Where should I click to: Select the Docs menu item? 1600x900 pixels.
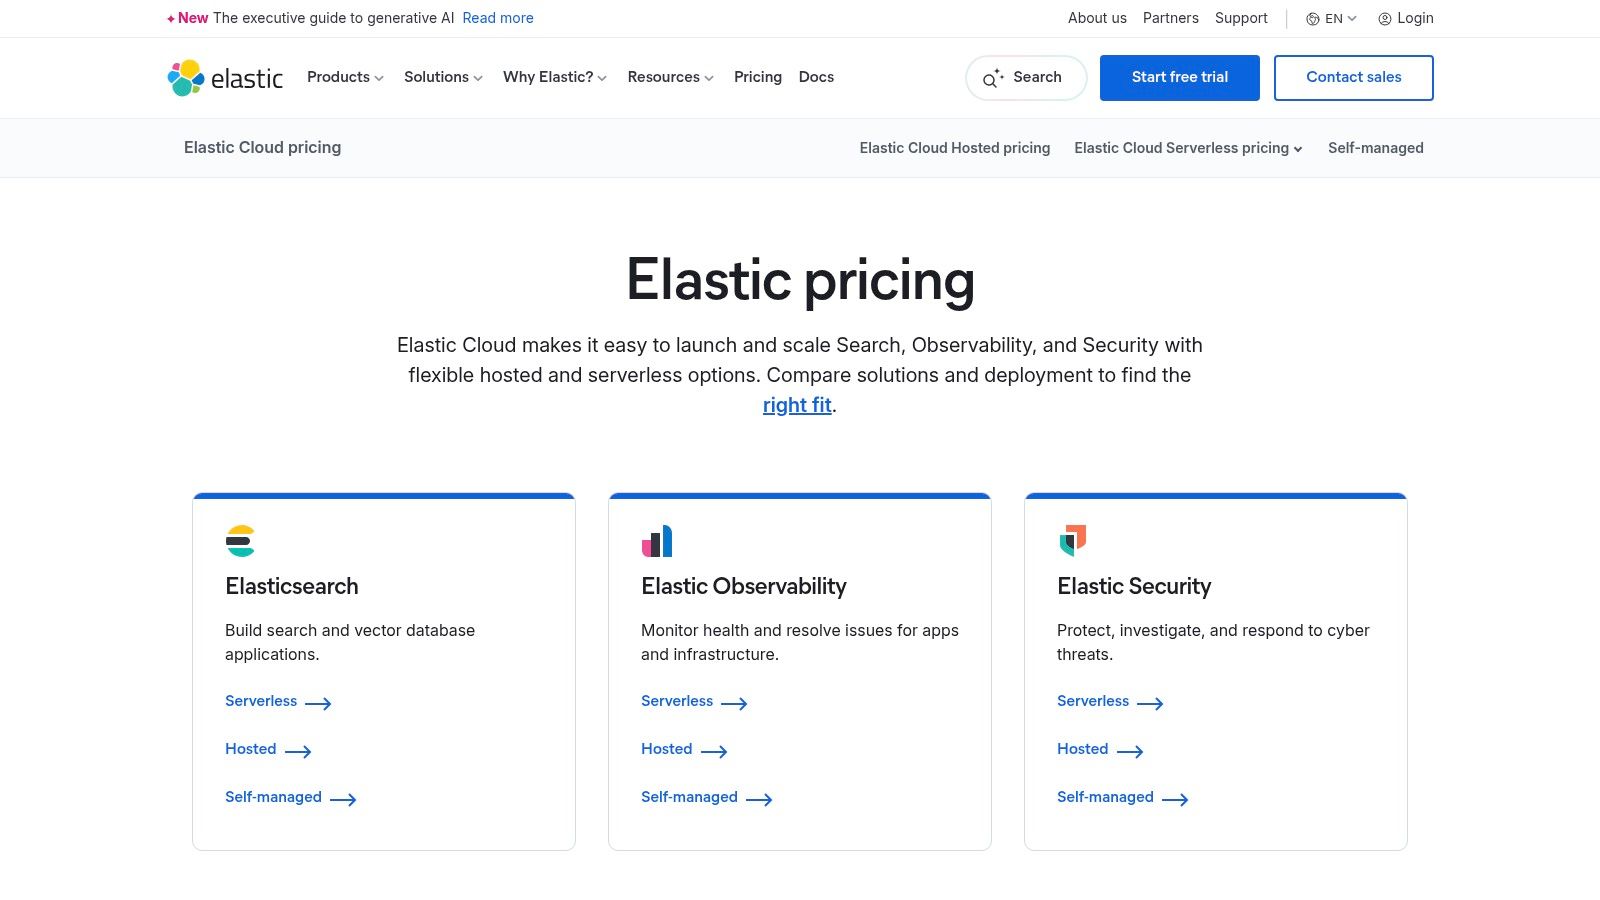click(816, 77)
